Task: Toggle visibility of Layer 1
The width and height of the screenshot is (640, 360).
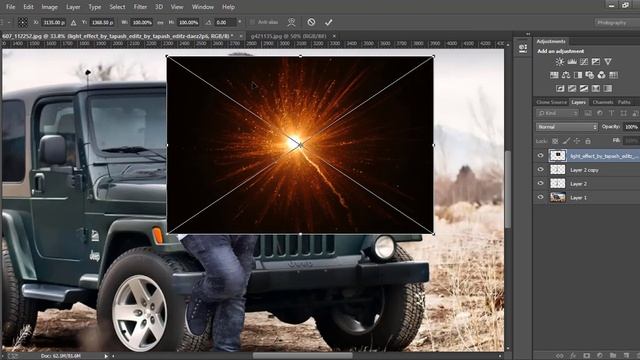Action: (x=540, y=197)
